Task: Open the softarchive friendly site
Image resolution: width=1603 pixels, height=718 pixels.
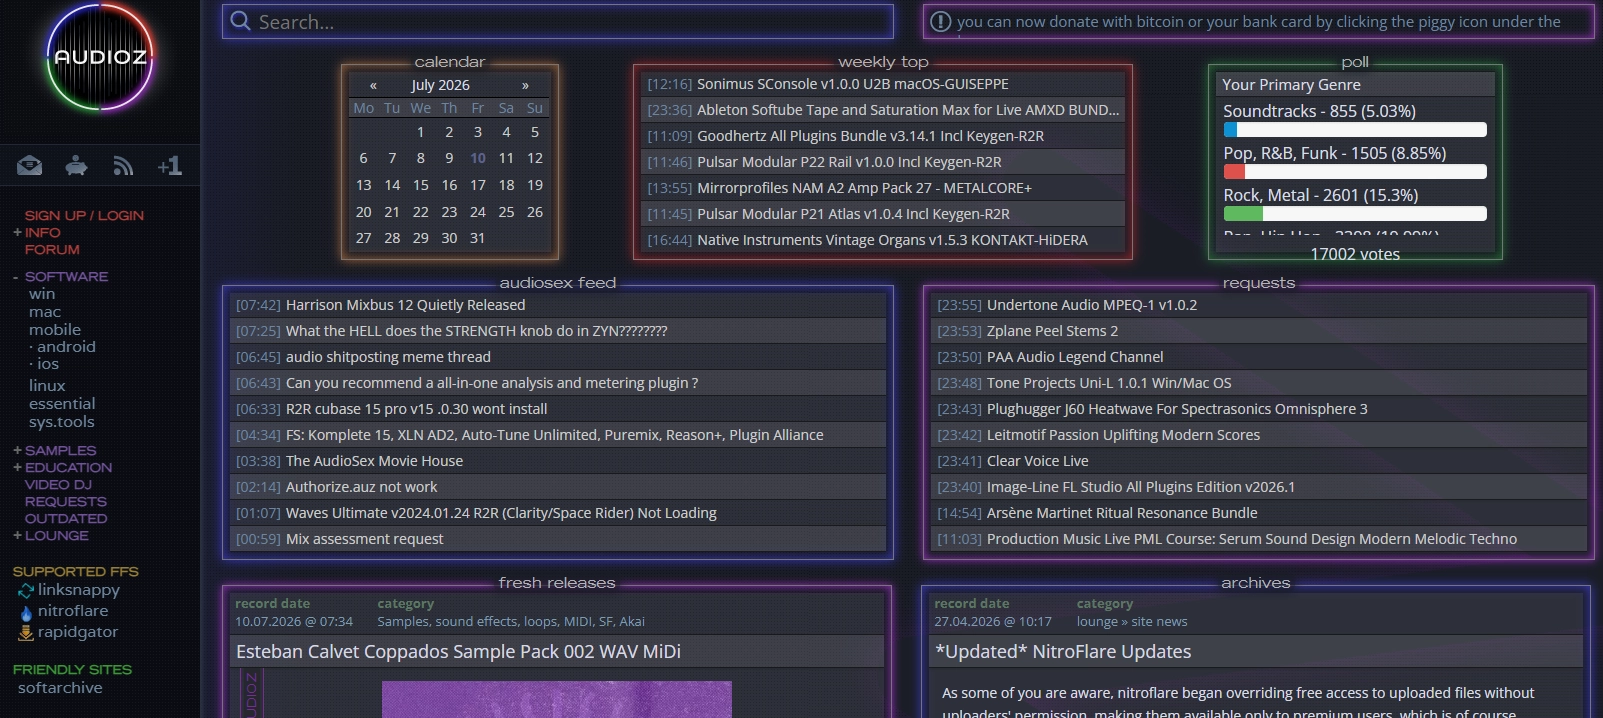Action: point(60,688)
